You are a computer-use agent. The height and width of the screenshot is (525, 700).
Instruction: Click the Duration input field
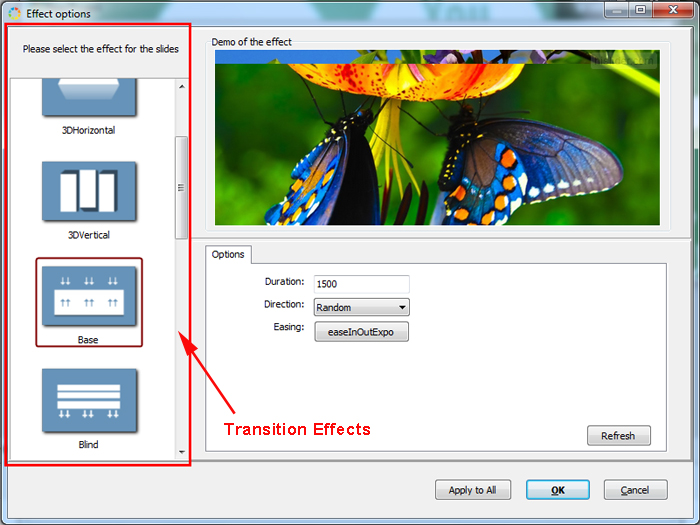pos(361,284)
